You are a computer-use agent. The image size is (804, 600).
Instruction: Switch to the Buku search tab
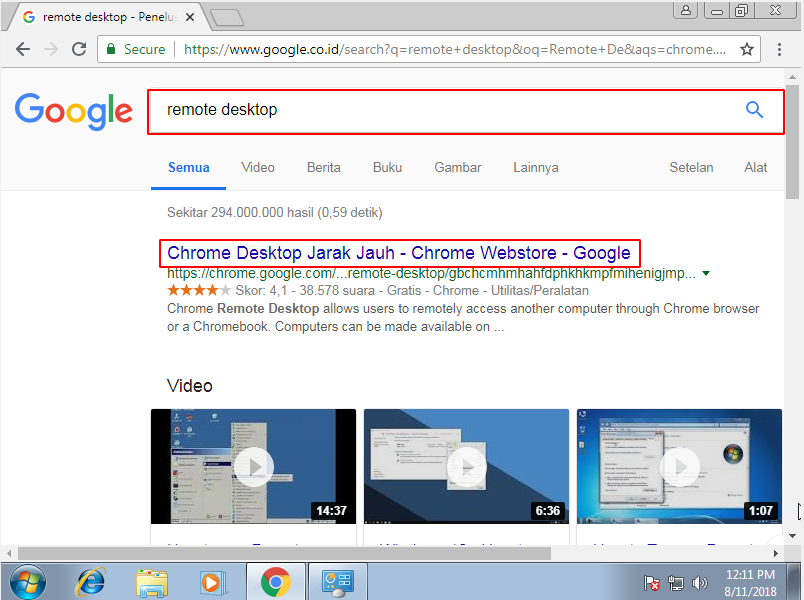(x=387, y=168)
